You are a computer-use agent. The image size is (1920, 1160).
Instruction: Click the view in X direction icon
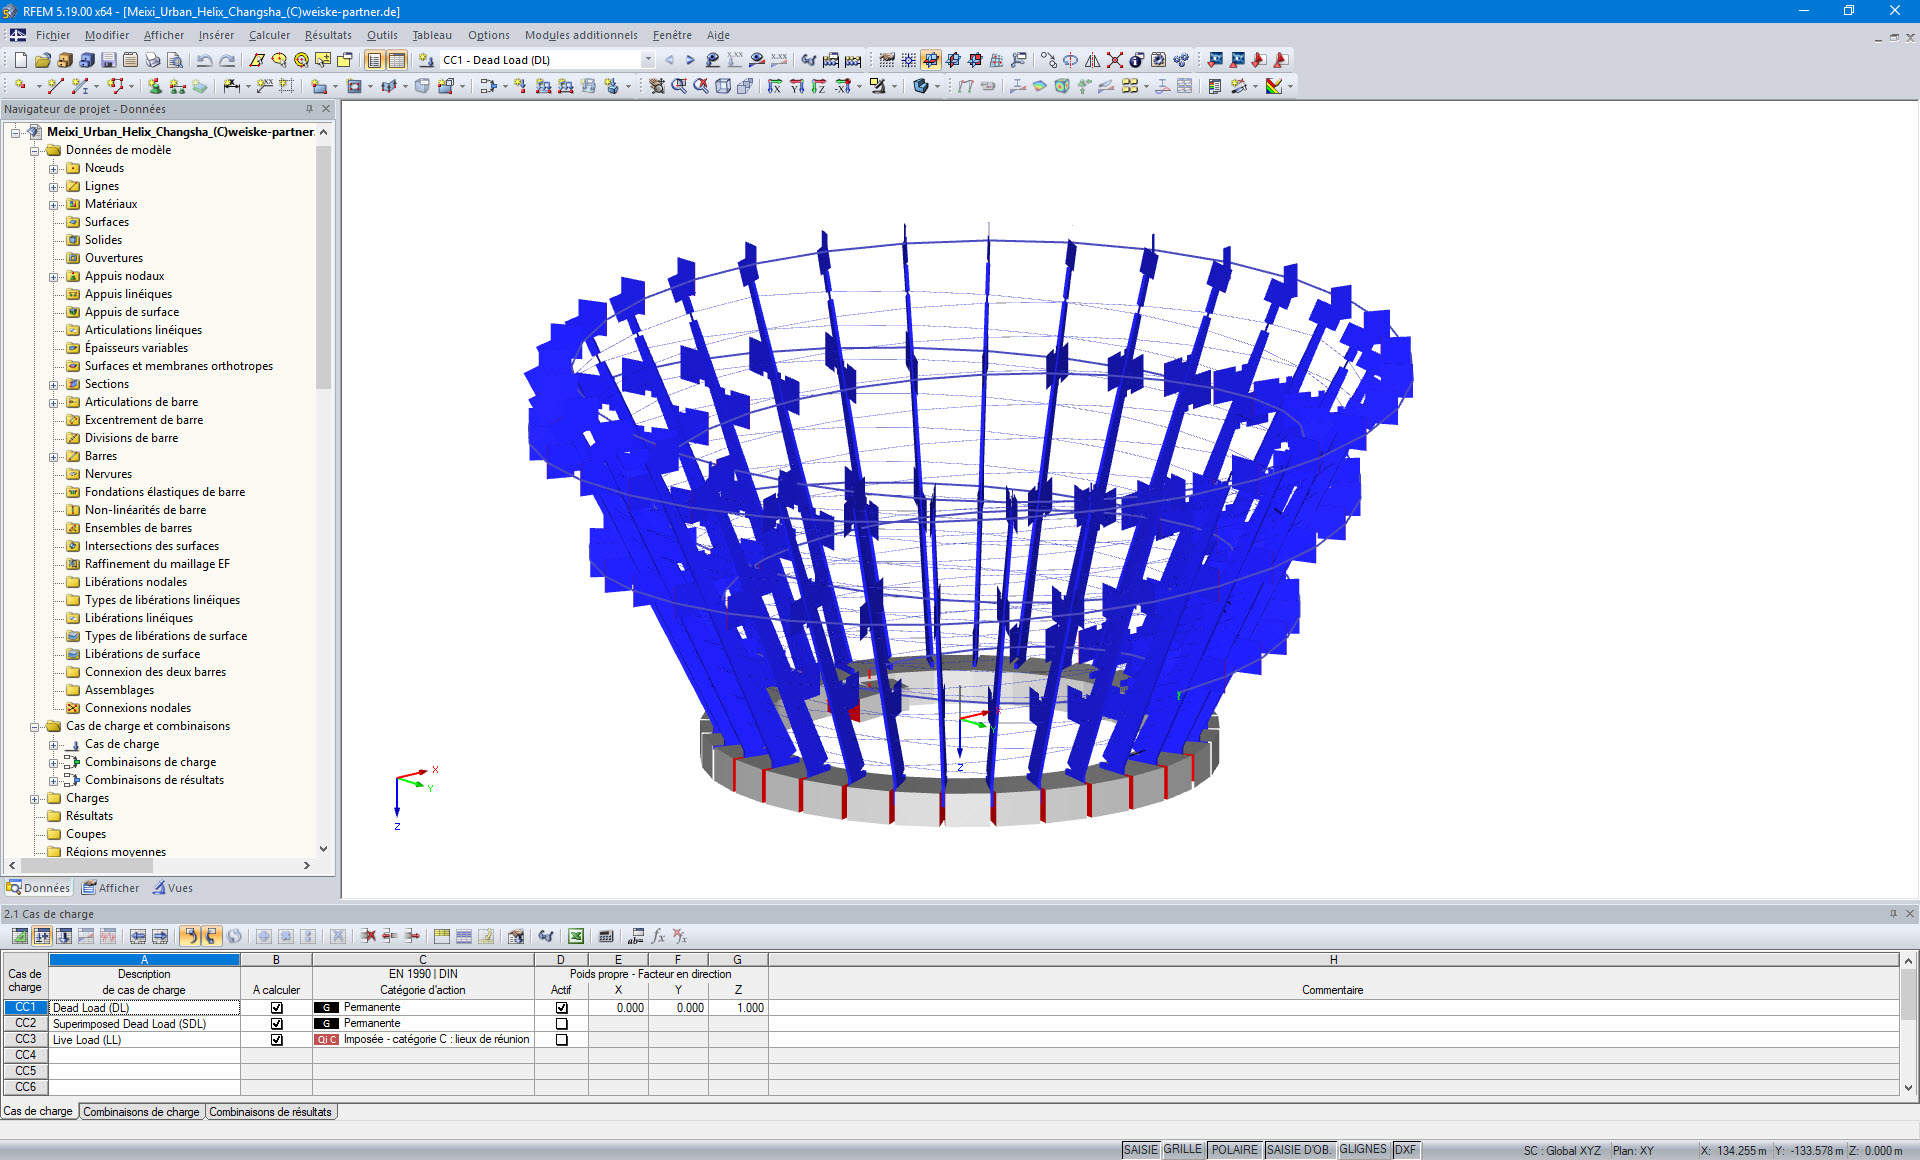pyautogui.click(x=775, y=87)
